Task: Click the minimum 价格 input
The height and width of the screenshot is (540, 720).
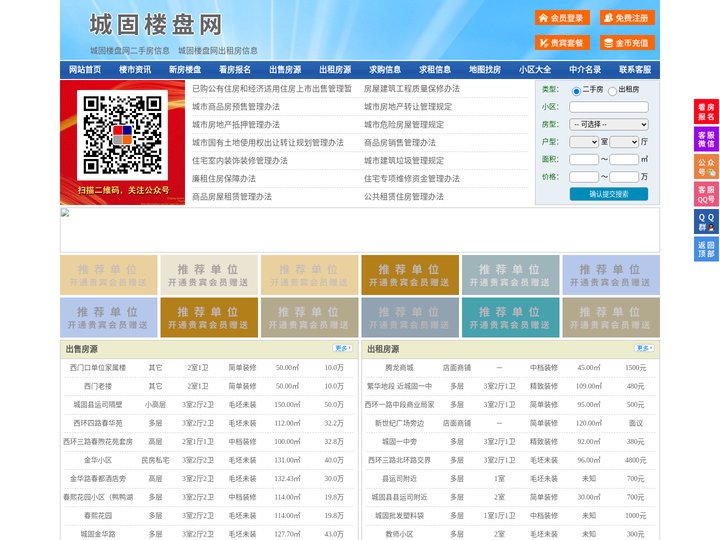Action: point(584,177)
